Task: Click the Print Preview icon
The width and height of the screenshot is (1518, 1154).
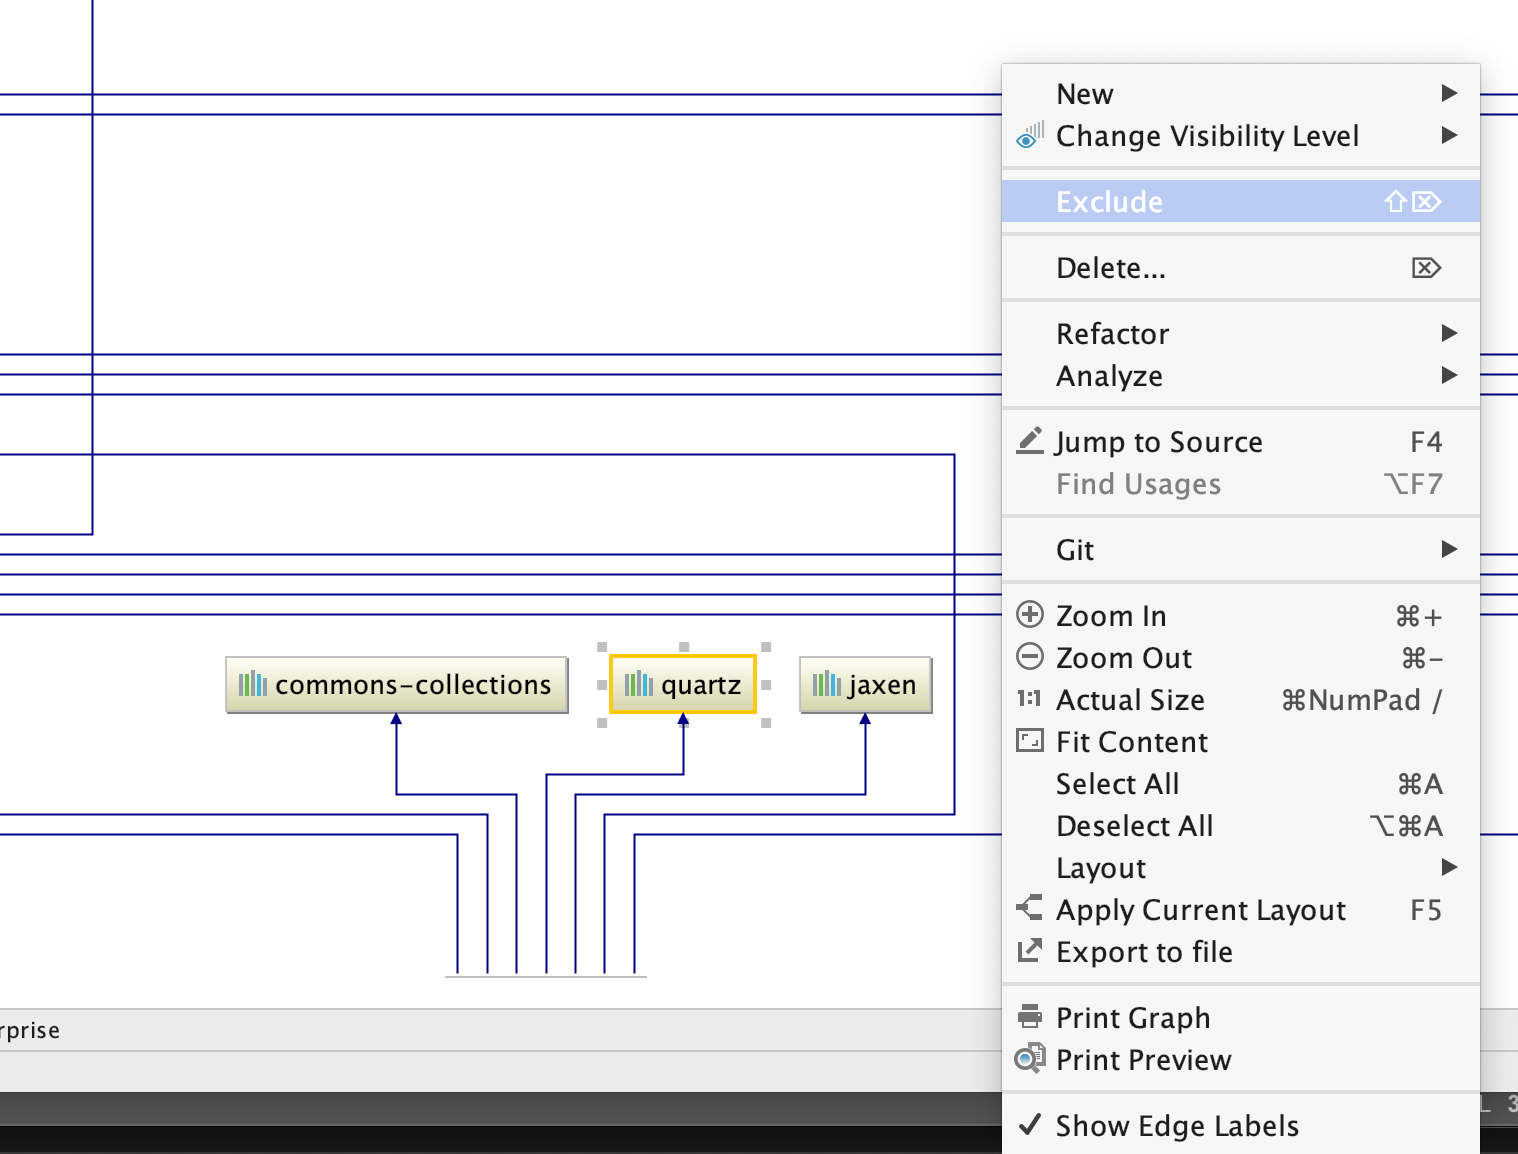Action: point(1029,1059)
